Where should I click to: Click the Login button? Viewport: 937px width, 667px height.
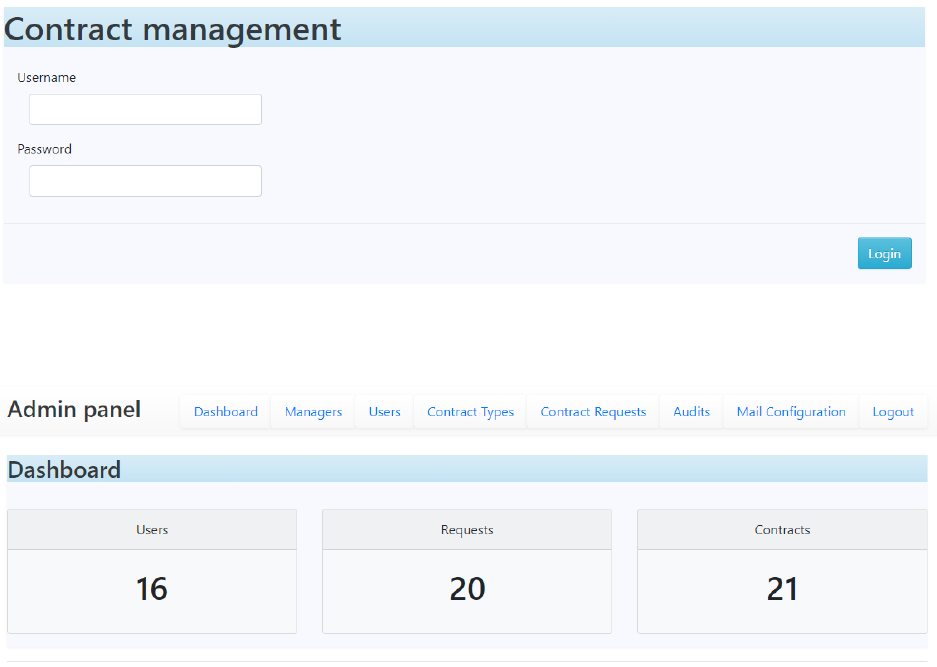tap(884, 253)
